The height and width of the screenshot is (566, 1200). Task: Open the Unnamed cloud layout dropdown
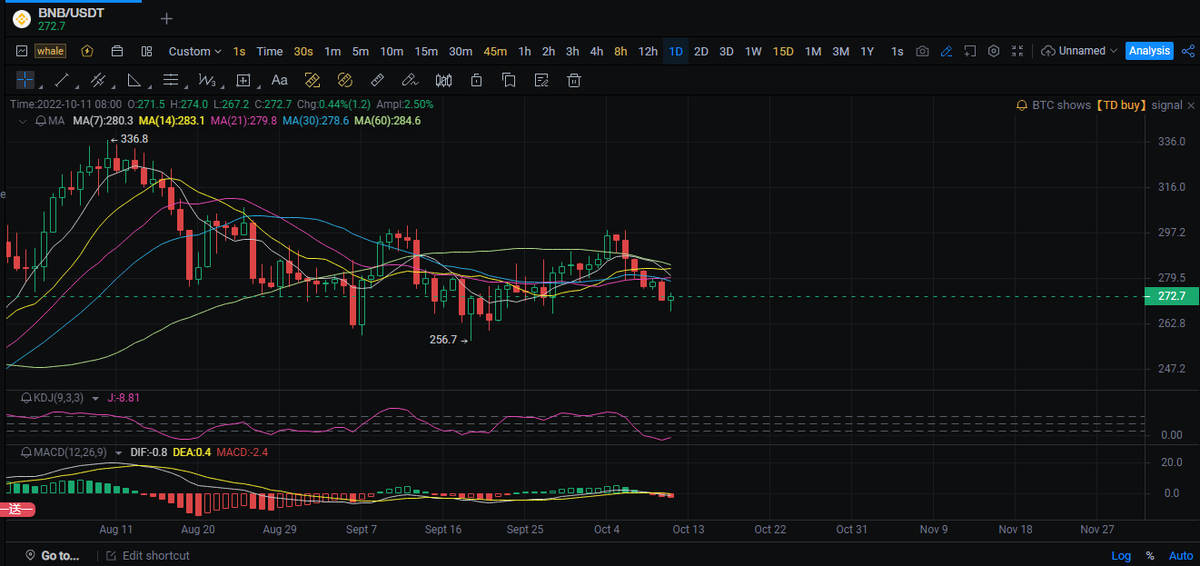pos(1079,51)
